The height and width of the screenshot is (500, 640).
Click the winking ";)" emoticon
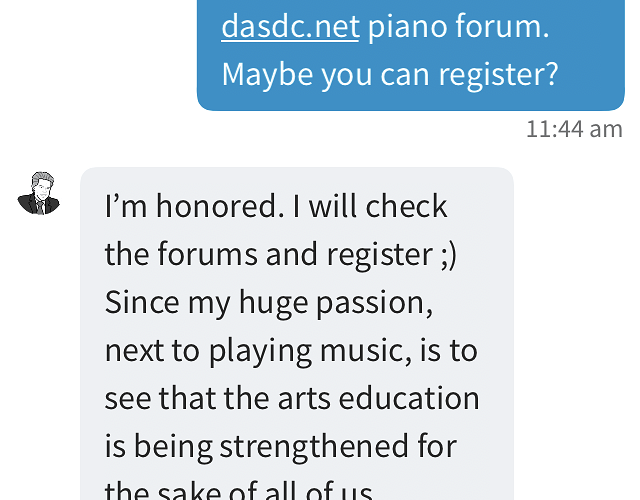tap(447, 255)
